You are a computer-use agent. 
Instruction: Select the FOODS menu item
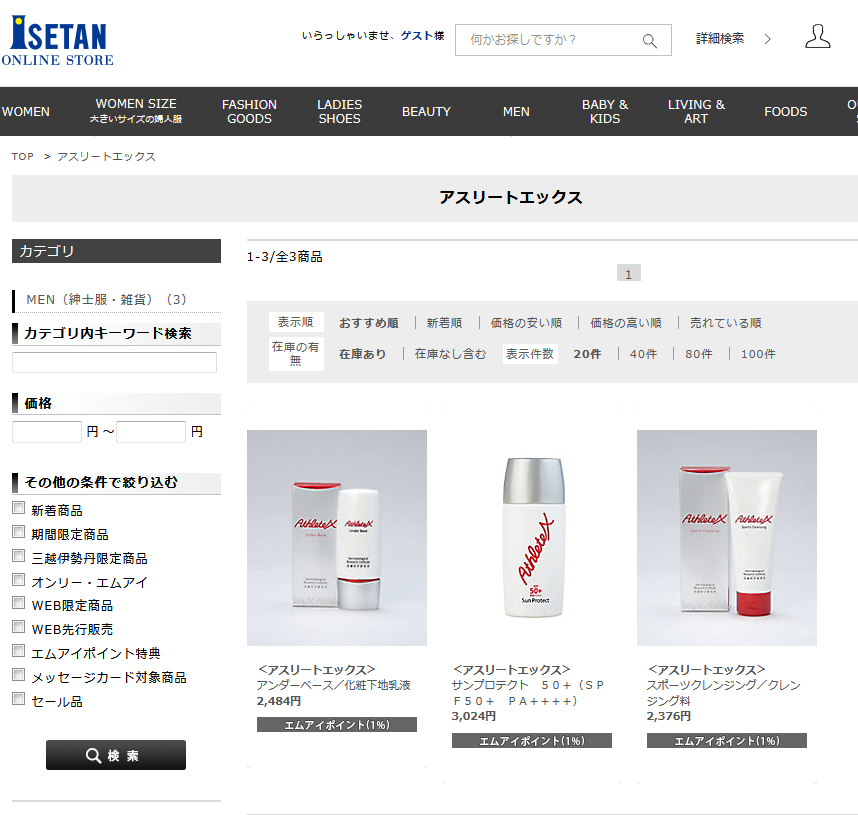786,112
